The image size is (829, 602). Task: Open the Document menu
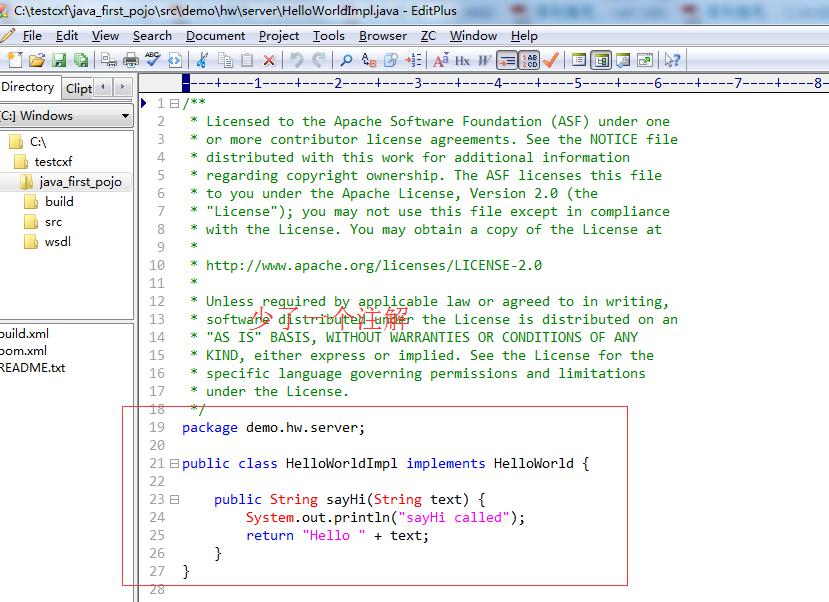tap(215, 36)
